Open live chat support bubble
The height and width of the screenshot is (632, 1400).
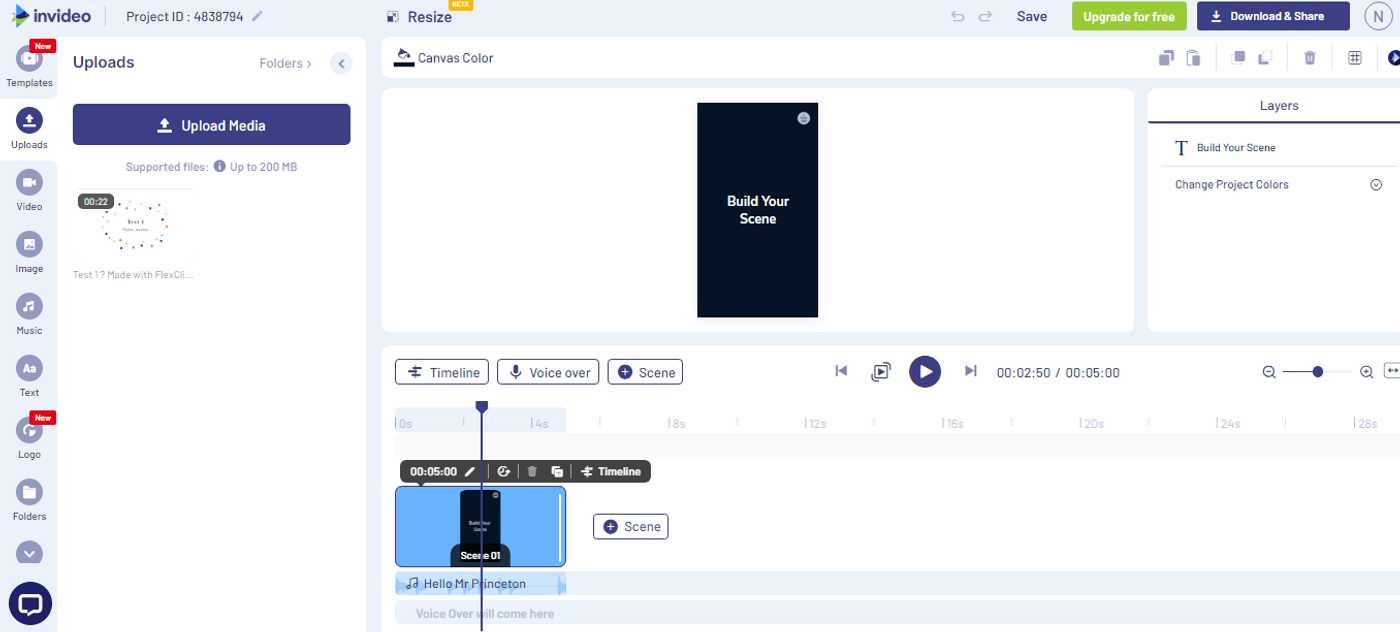30,603
